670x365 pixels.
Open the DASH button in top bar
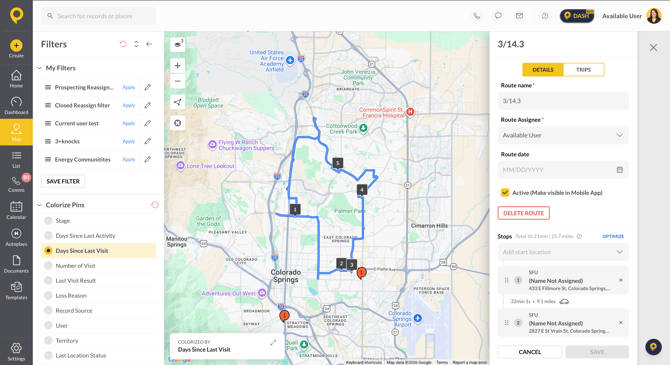pyautogui.click(x=577, y=16)
